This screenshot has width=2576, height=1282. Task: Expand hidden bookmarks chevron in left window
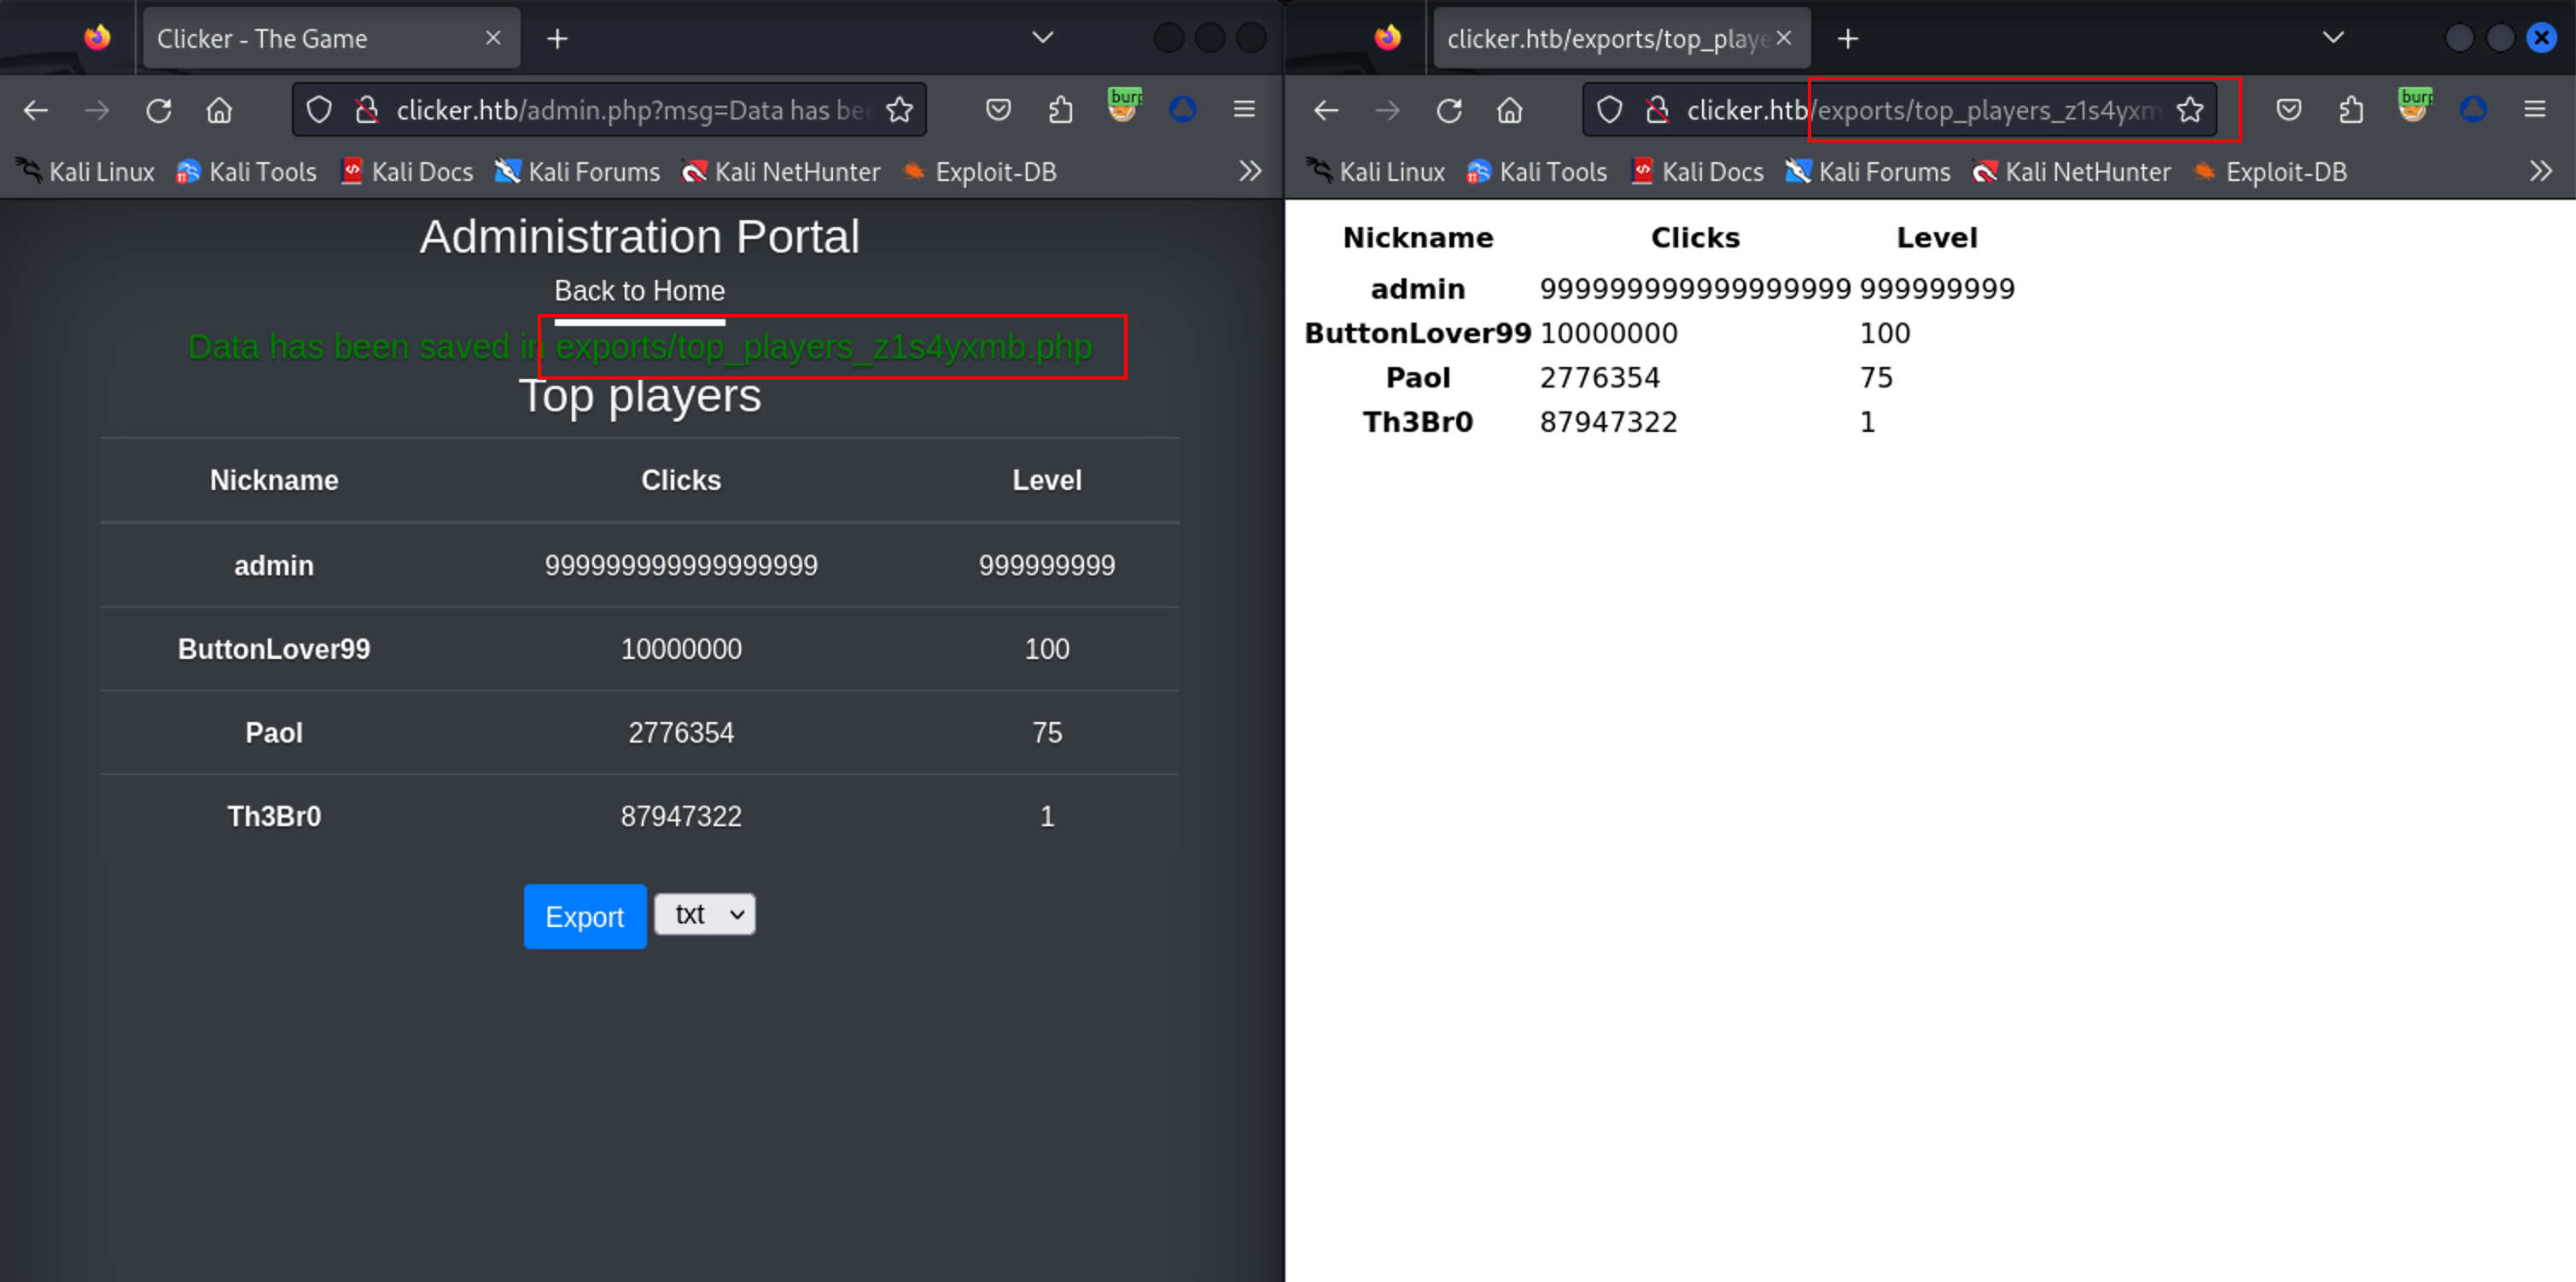point(1250,171)
